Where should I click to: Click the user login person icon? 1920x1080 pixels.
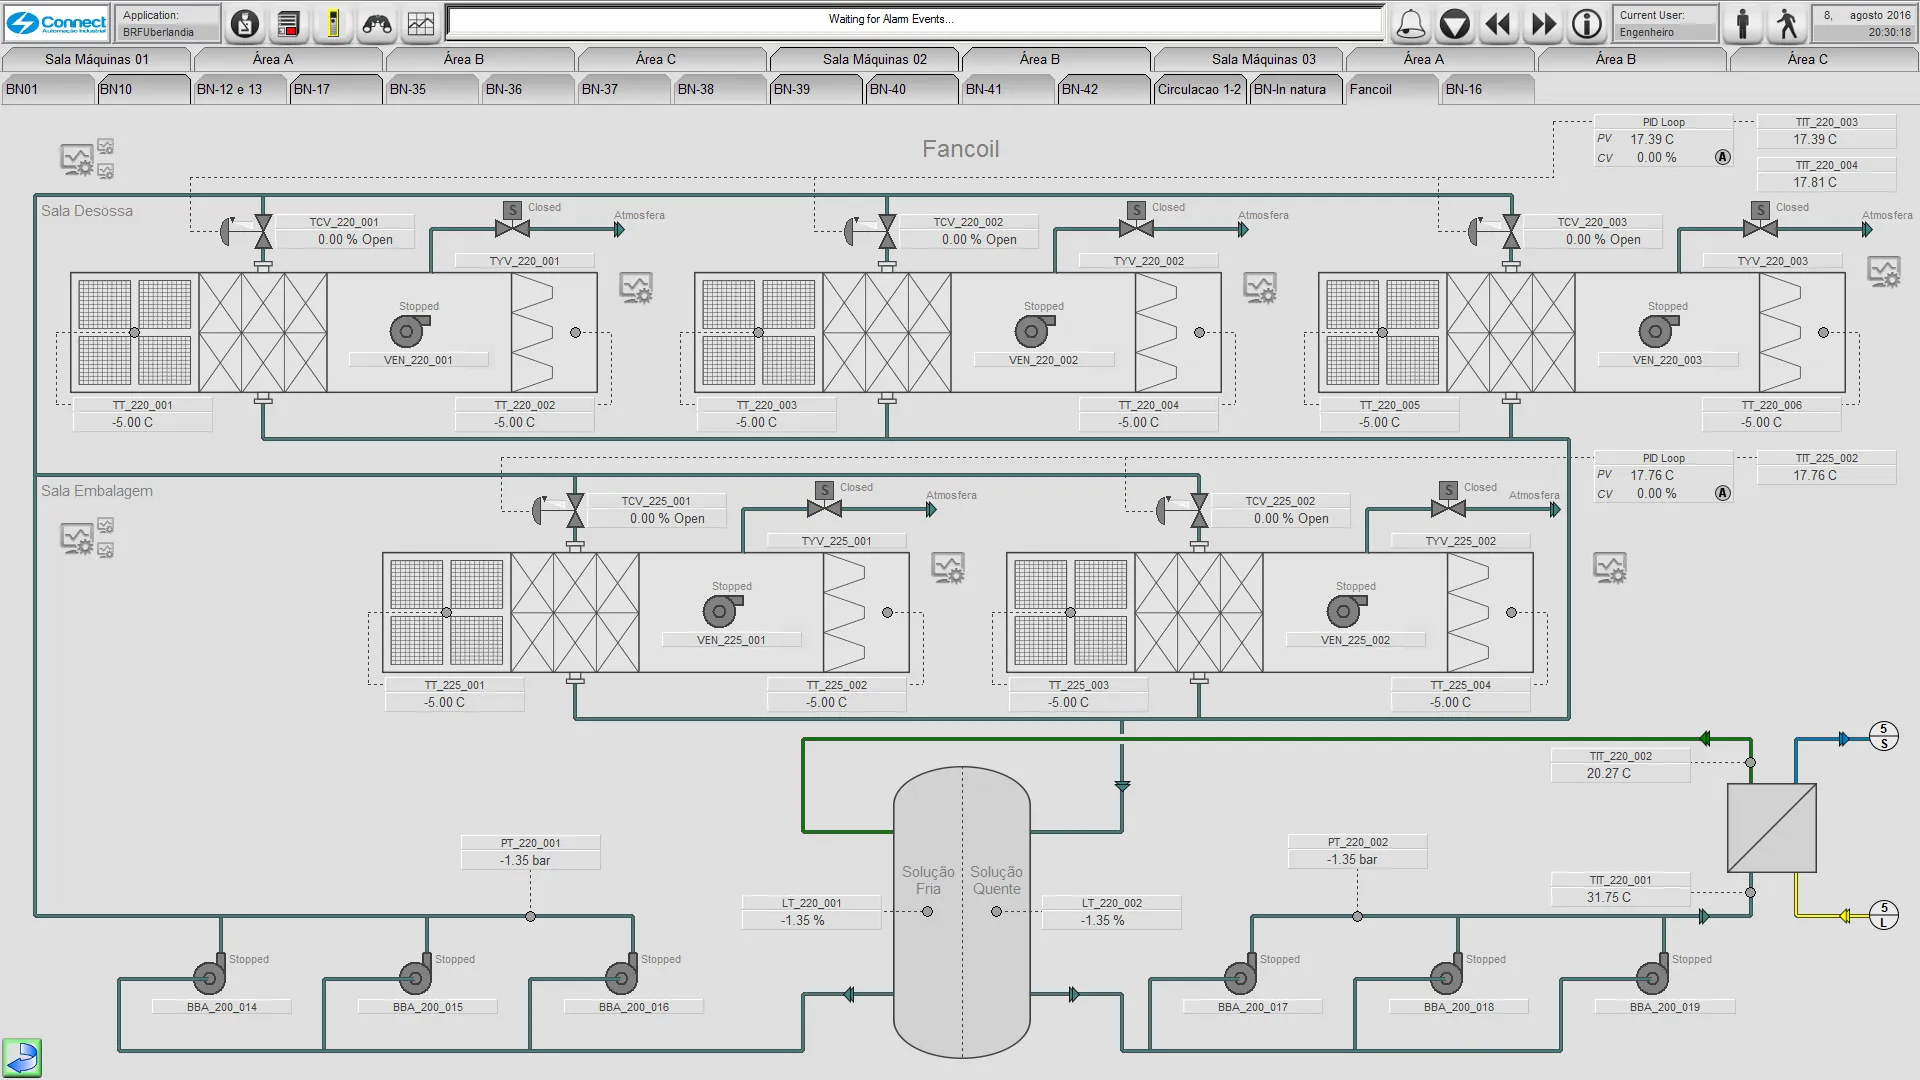(x=1743, y=24)
